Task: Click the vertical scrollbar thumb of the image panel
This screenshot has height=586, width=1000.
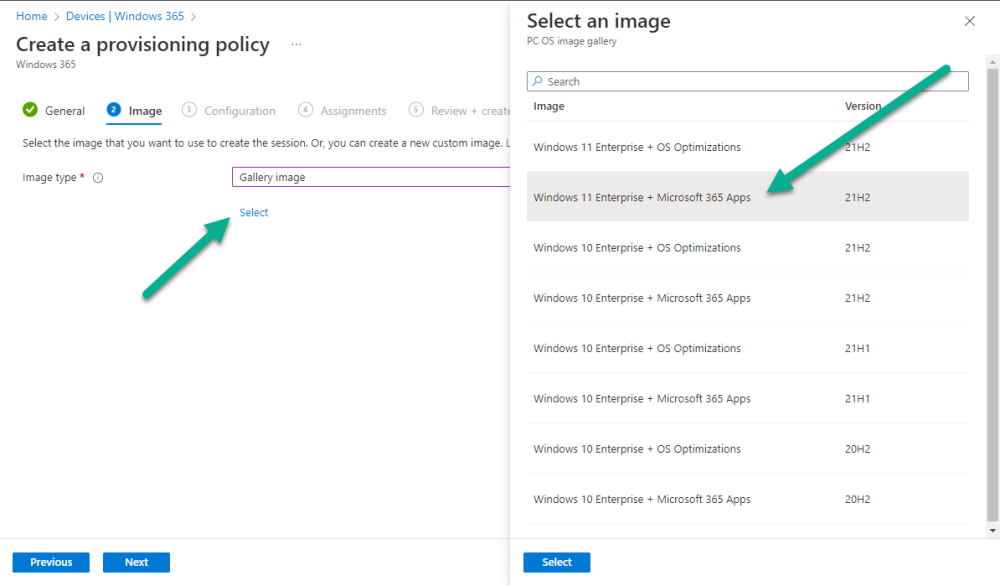Action: pos(992,293)
